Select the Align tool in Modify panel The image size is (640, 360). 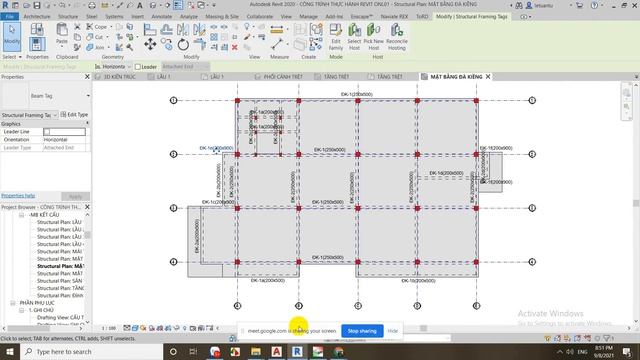150,29
